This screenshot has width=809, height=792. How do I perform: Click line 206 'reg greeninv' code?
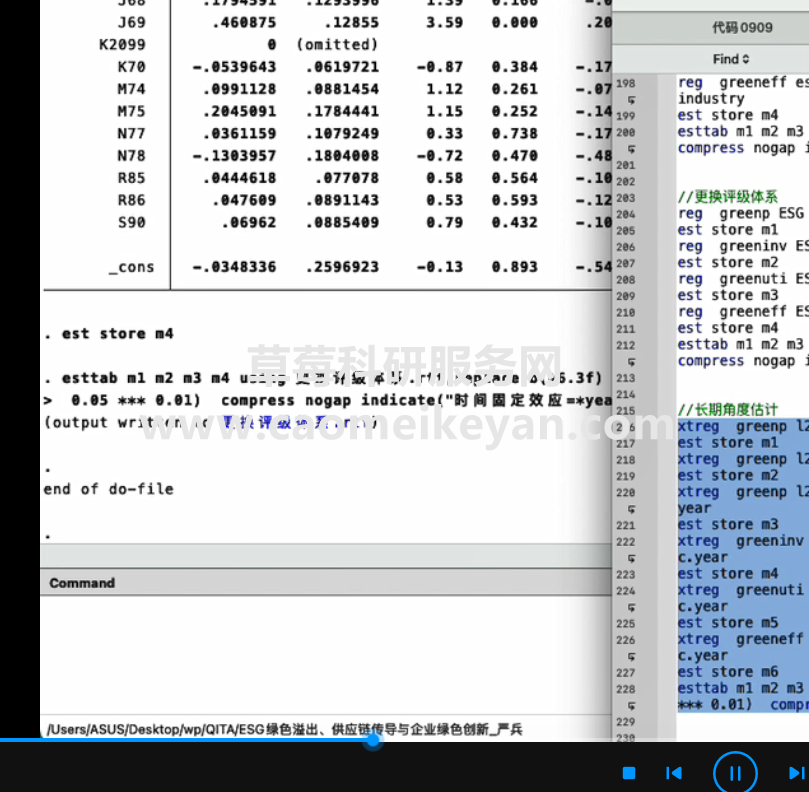pyautogui.click(x=743, y=246)
